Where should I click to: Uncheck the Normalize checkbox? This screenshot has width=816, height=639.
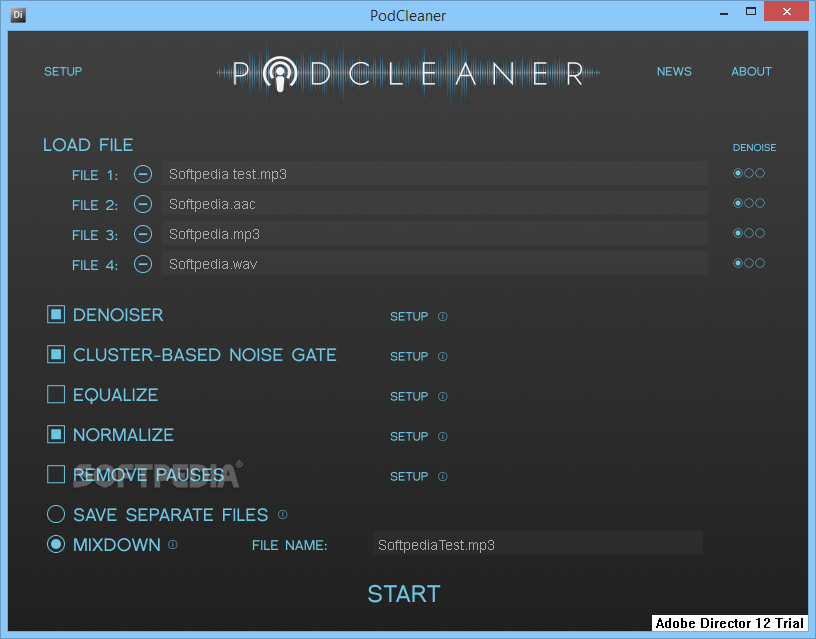click(x=56, y=434)
